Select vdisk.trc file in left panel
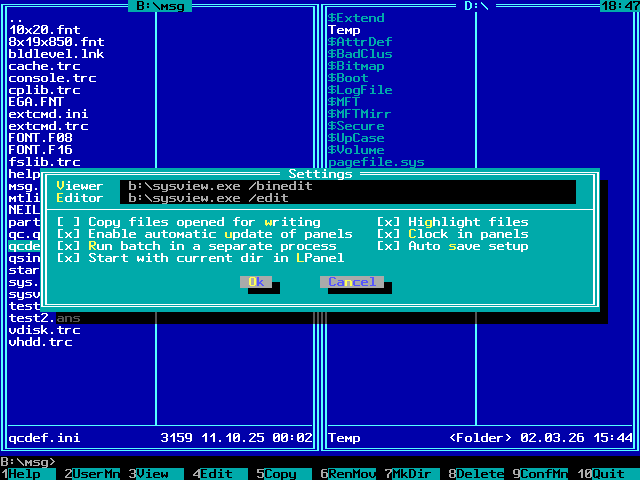Image resolution: width=640 pixels, height=480 pixels. [x=44, y=330]
